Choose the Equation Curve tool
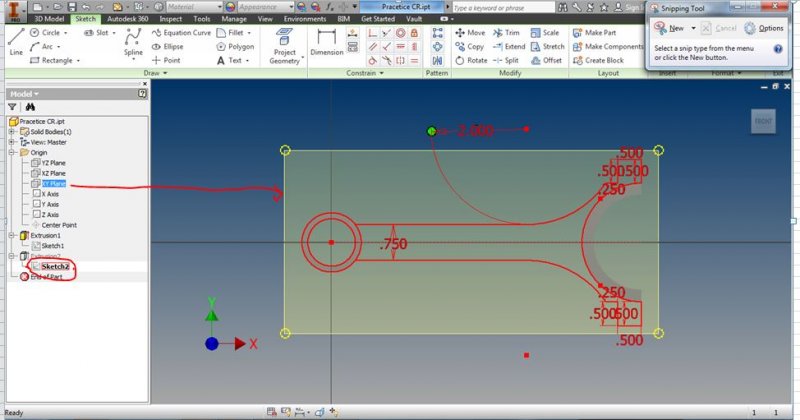Image resolution: width=800 pixels, height=420 pixels. click(181, 33)
